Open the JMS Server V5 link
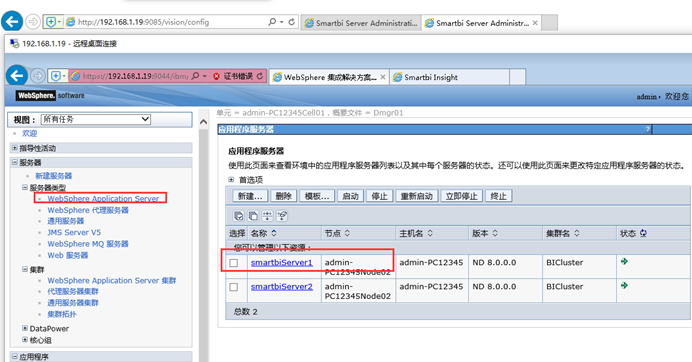 pyautogui.click(x=74, y=232)
